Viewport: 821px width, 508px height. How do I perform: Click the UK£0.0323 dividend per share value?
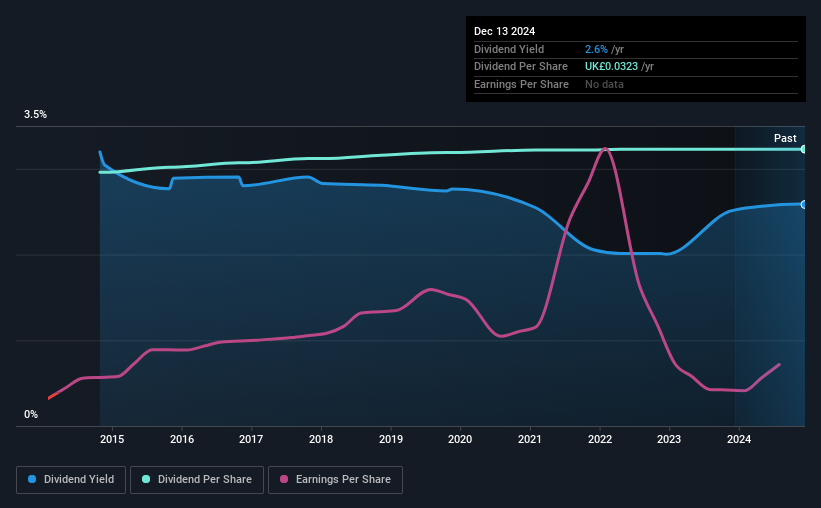611,67
